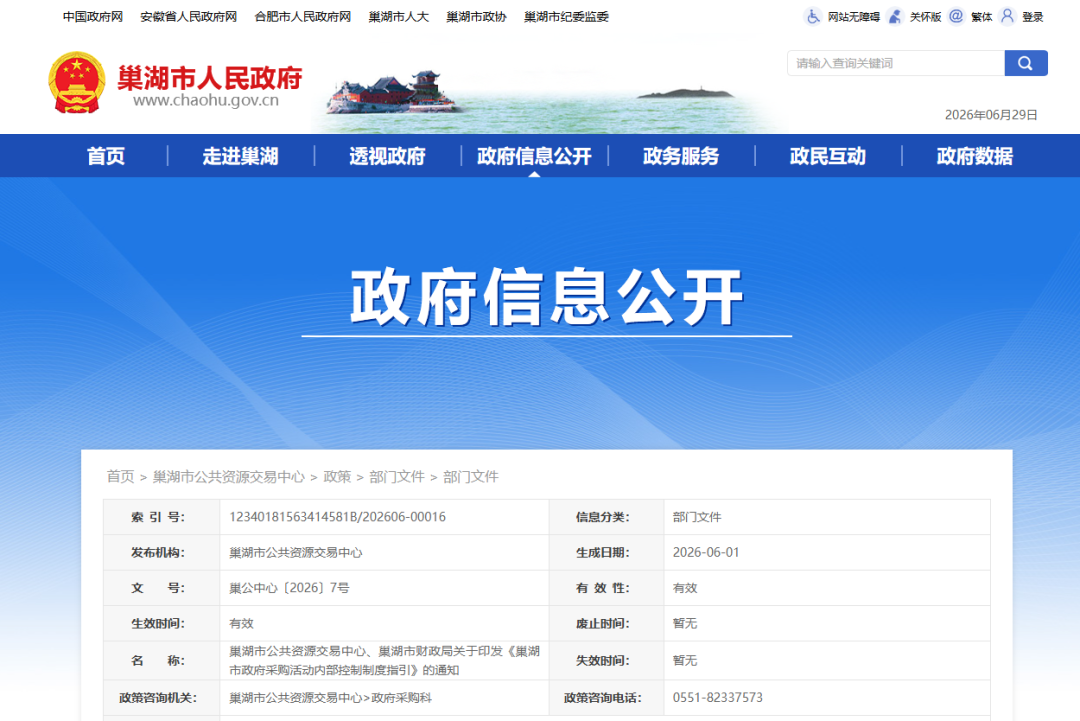Screen dimensions: 1080x721
Task: Click the 有效 value beside 生效时间
Action: pos(241,624)
